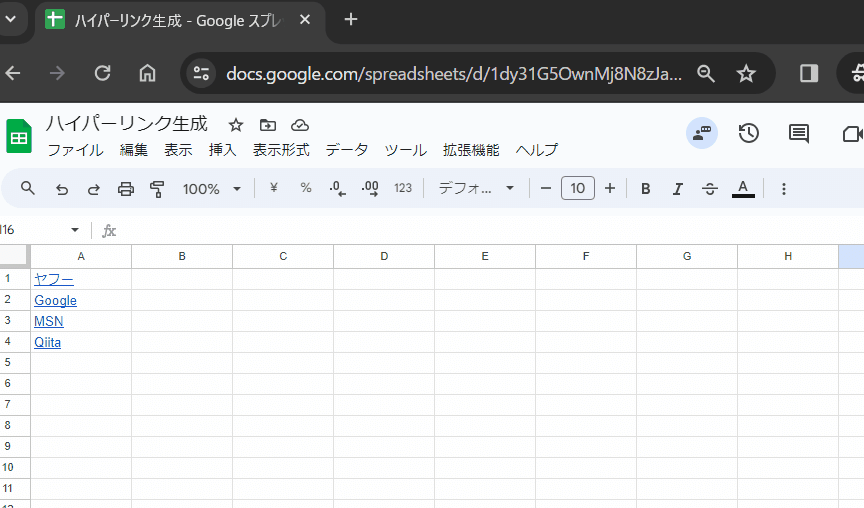Select row 7 header
864x508 pixels.
15,404
